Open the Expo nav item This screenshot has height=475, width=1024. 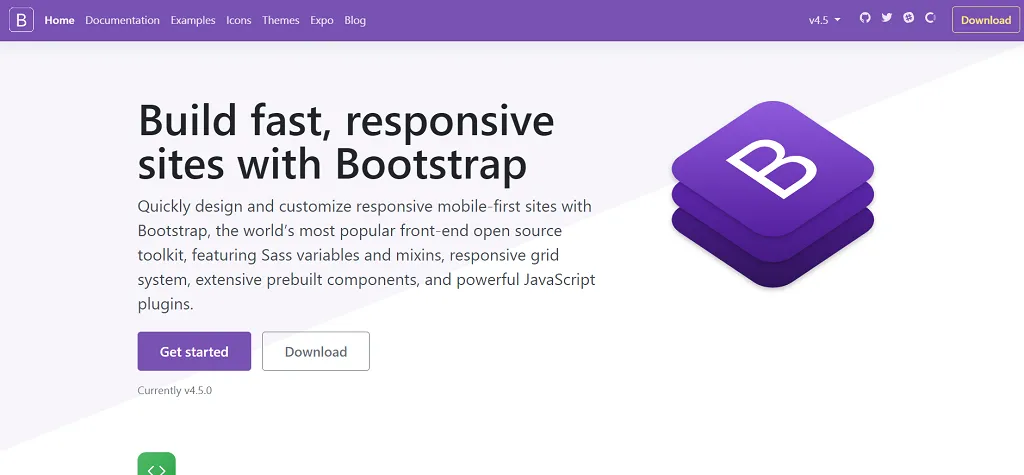[322, 20]
